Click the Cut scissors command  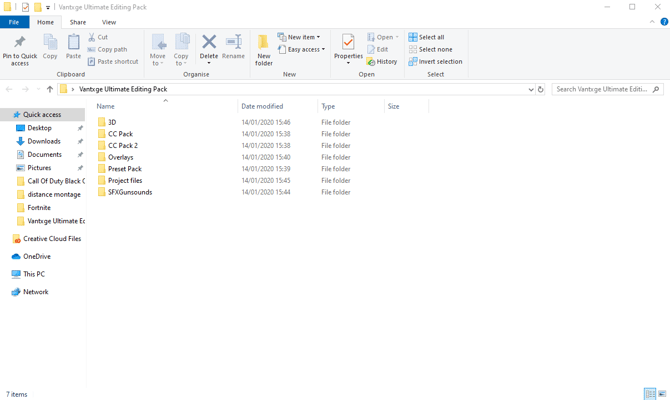pos(98,37)
